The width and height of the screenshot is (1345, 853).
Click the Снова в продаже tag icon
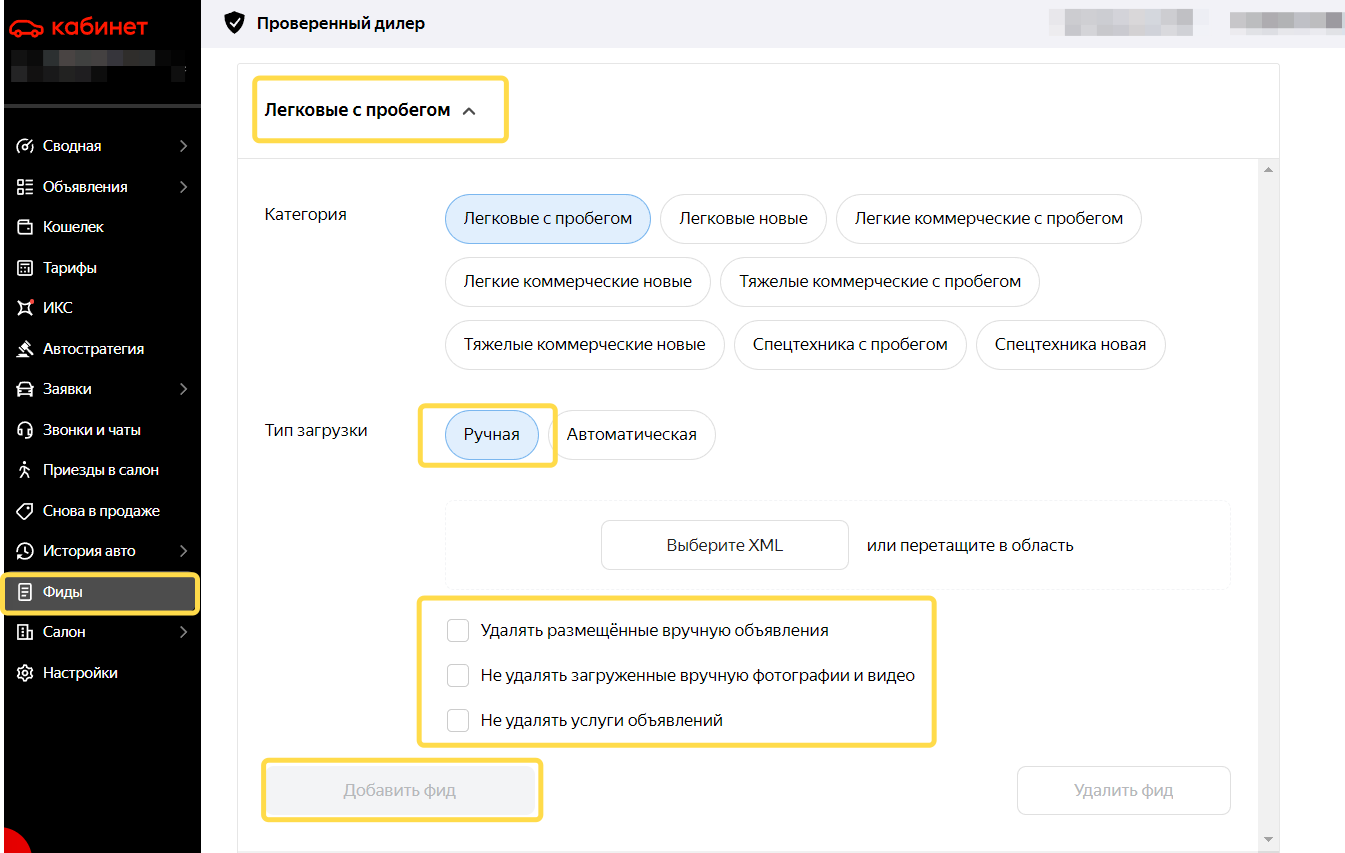coord(25,511)
